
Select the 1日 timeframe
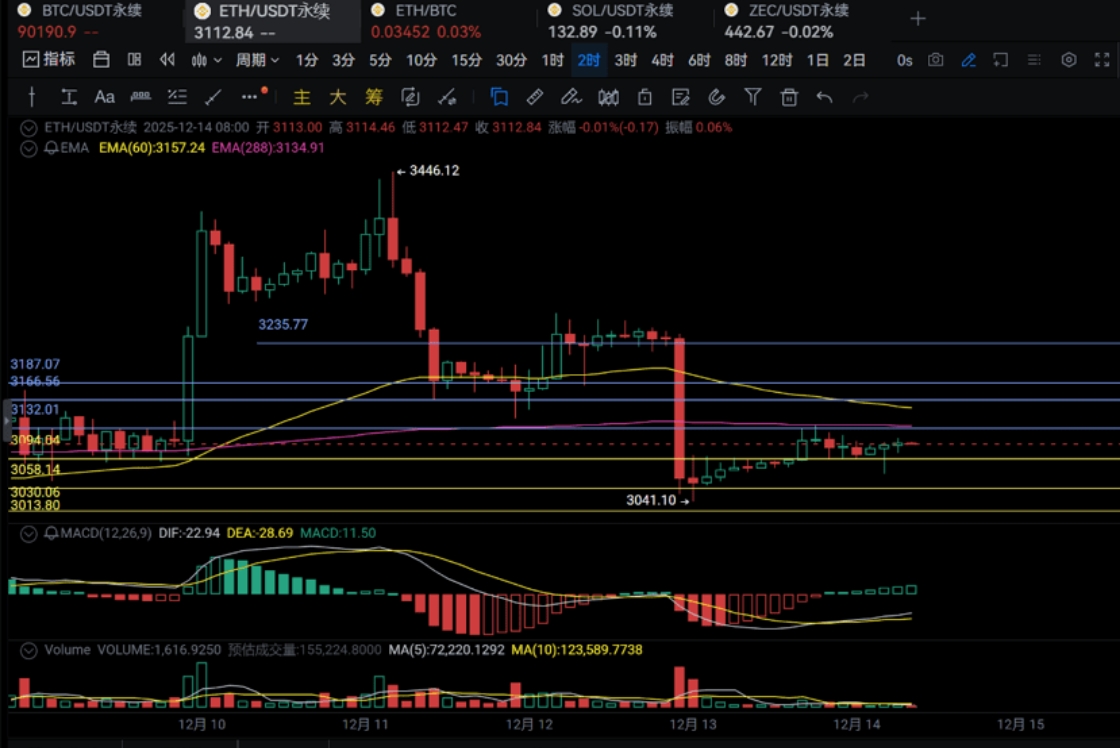pos(817,60)
